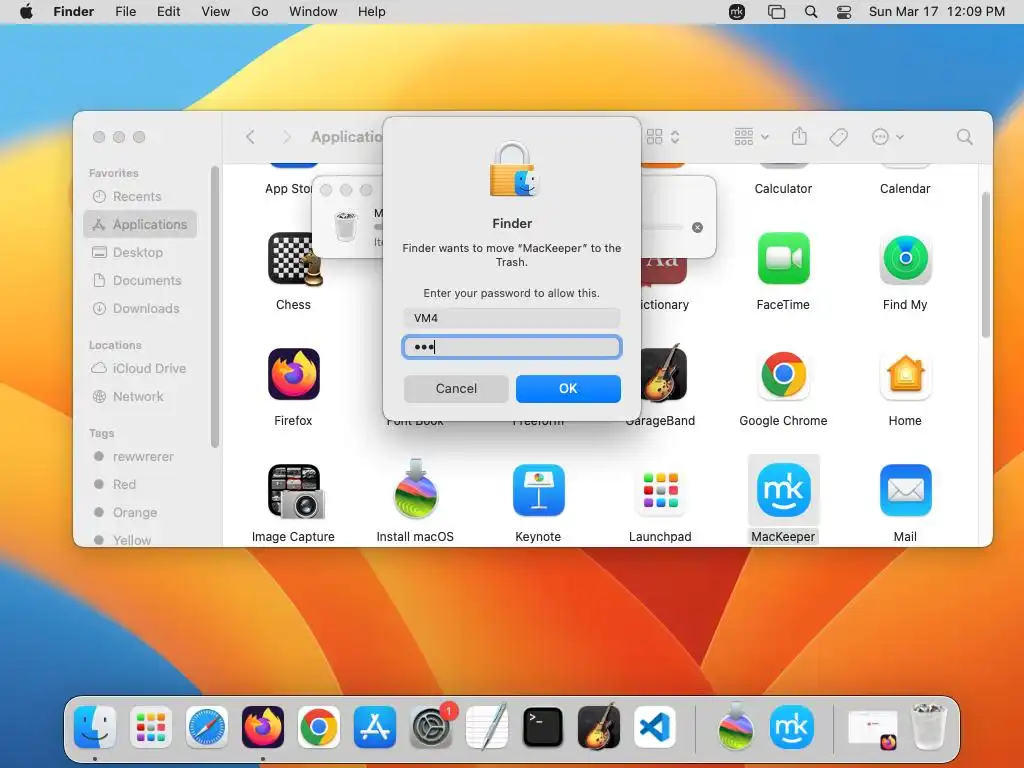Open the View menu
This screenshot has width=1024, height=768.
(x=216, y=12)
